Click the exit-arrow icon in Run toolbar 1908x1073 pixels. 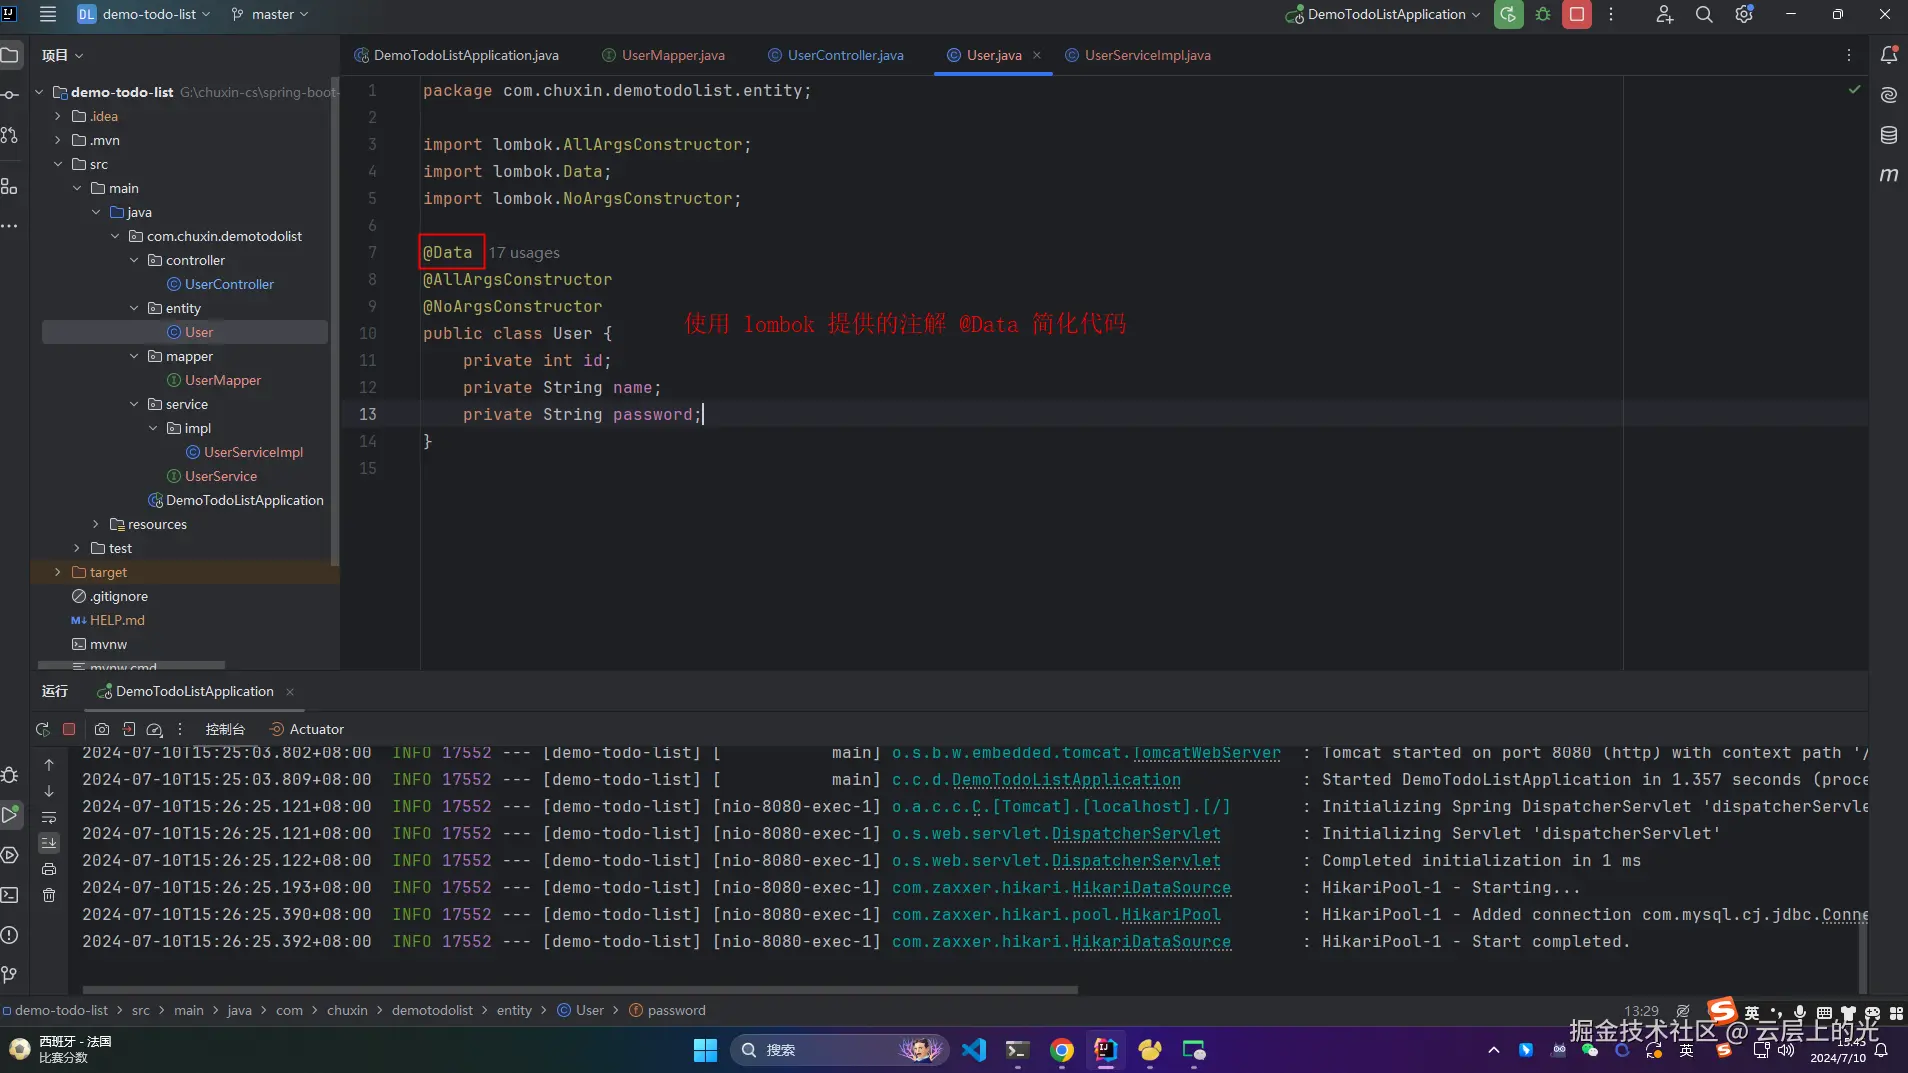coord(129,730)
